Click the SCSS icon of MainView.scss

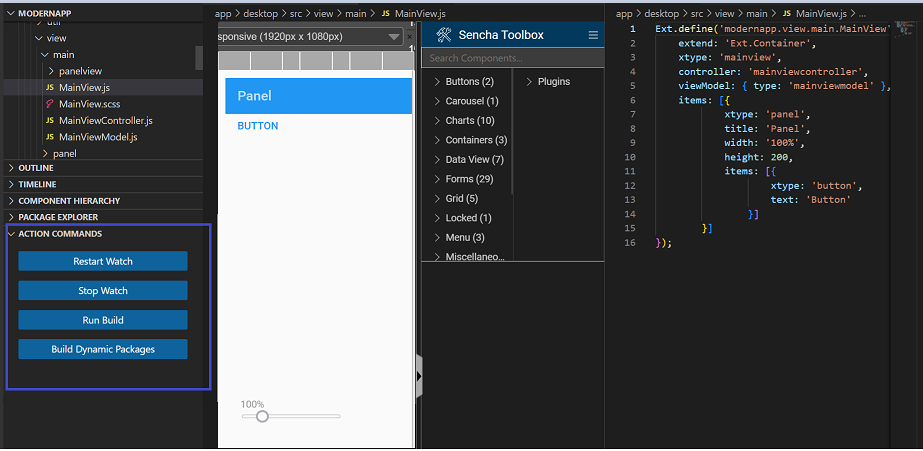[x=48, y=104]
